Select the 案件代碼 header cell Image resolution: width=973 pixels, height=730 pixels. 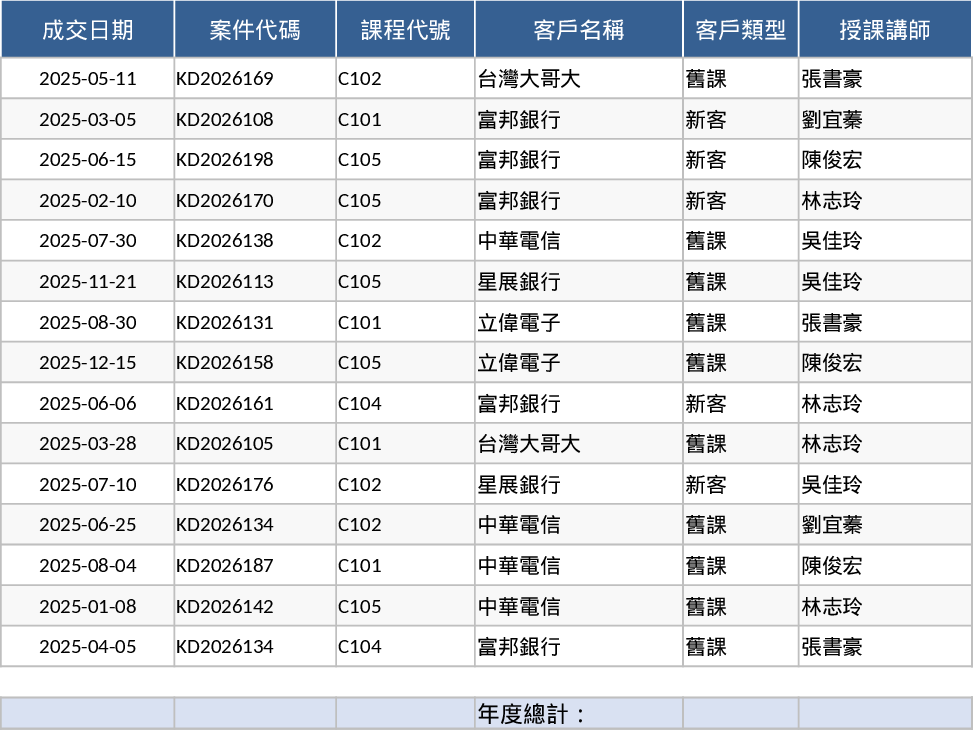(x=255, y=30)
